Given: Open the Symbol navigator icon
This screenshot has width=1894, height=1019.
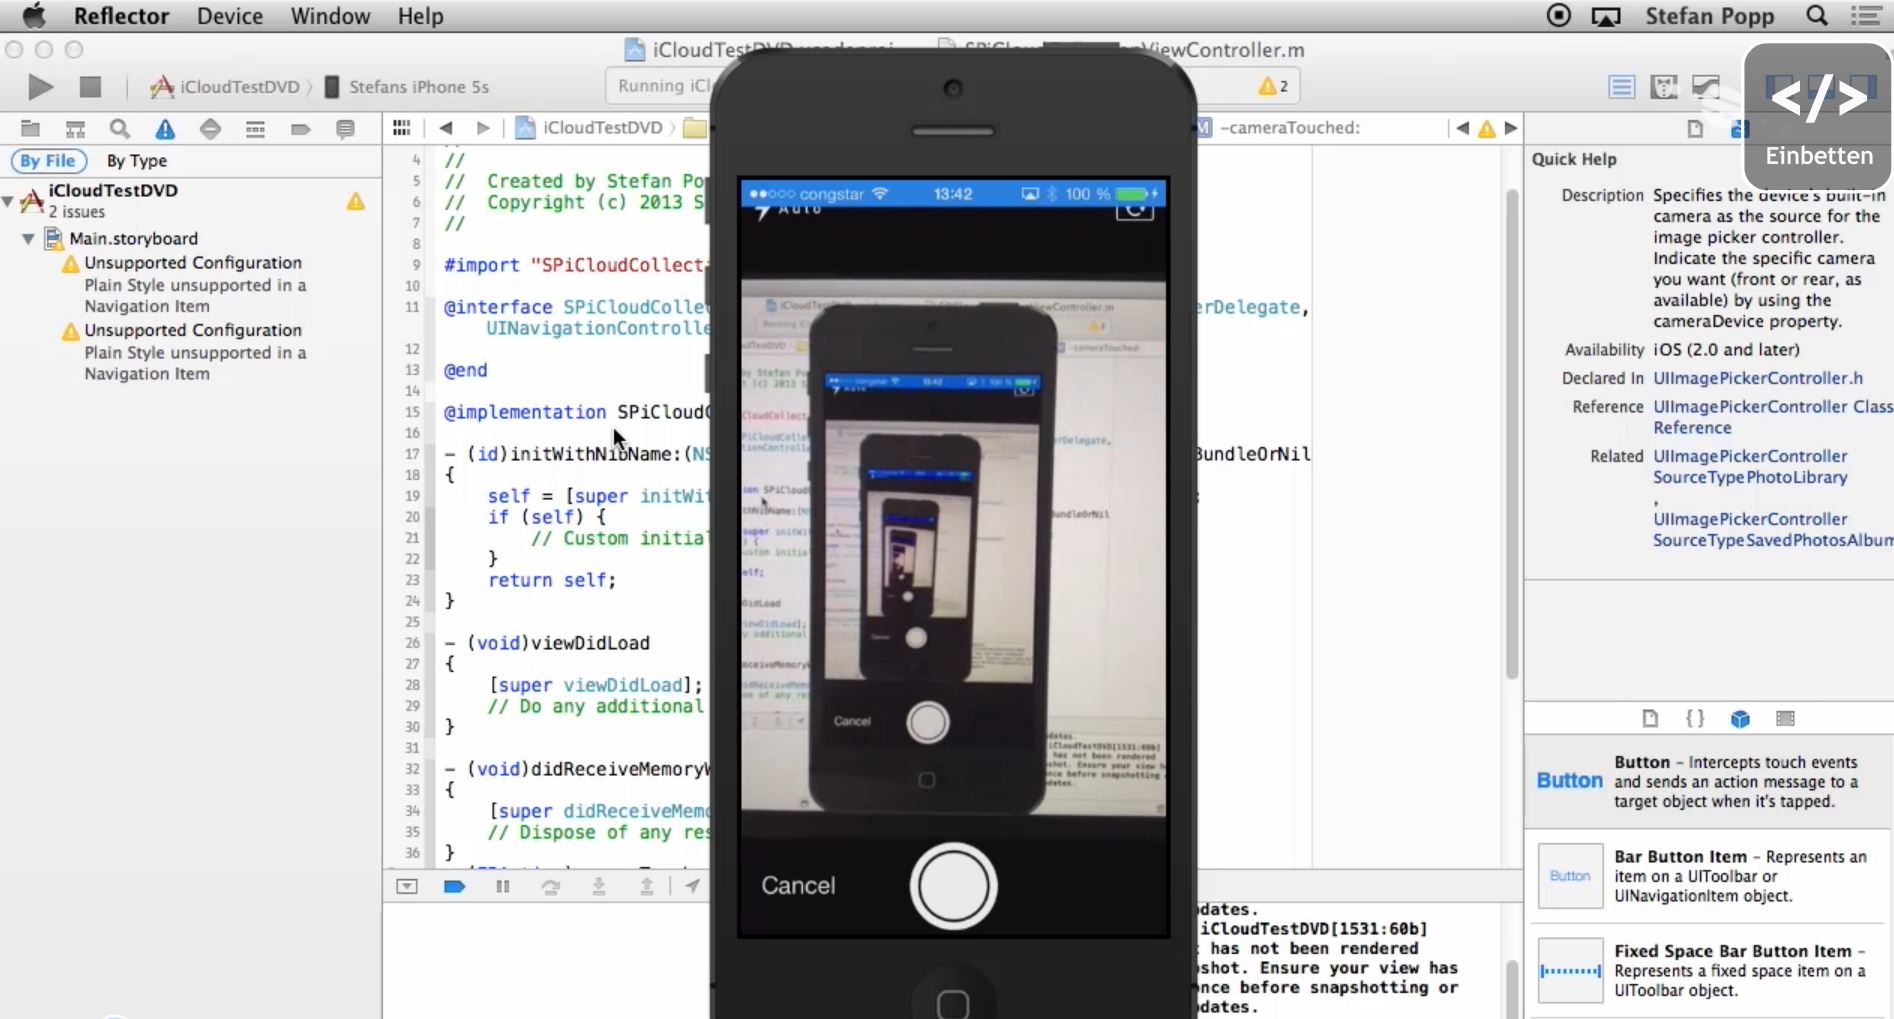Looking at the screenshot, I should pyautogui.click(x=75, y=128).
